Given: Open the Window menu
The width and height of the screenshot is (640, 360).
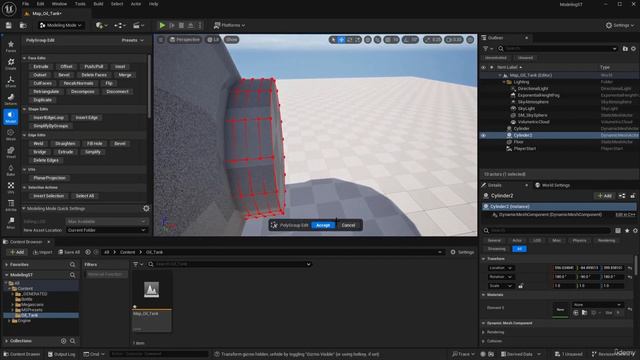Looking at the screenshot, I should tap(59, 4).
